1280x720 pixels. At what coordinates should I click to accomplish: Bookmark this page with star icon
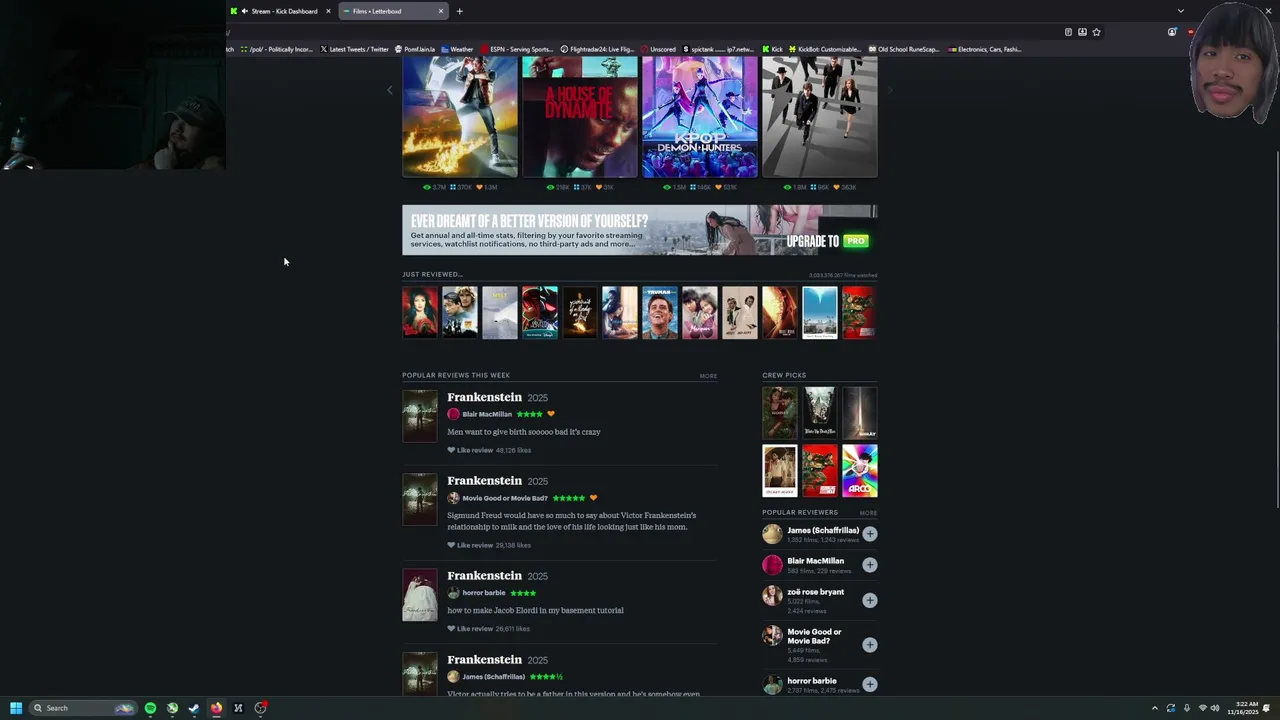pos(1096,32)
